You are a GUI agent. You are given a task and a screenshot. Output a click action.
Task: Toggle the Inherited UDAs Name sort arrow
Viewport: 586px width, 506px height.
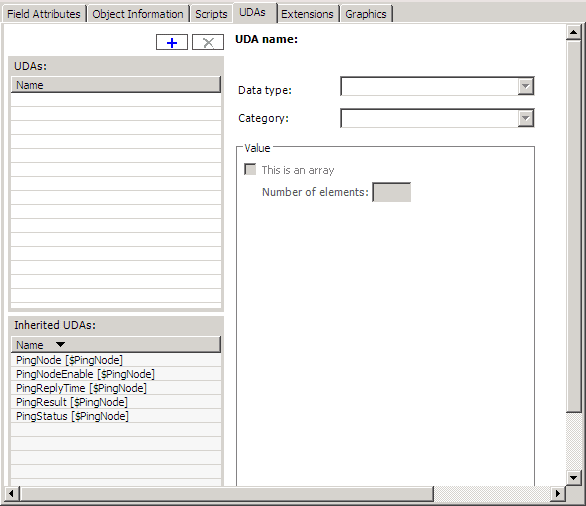[x=60, y=344]
